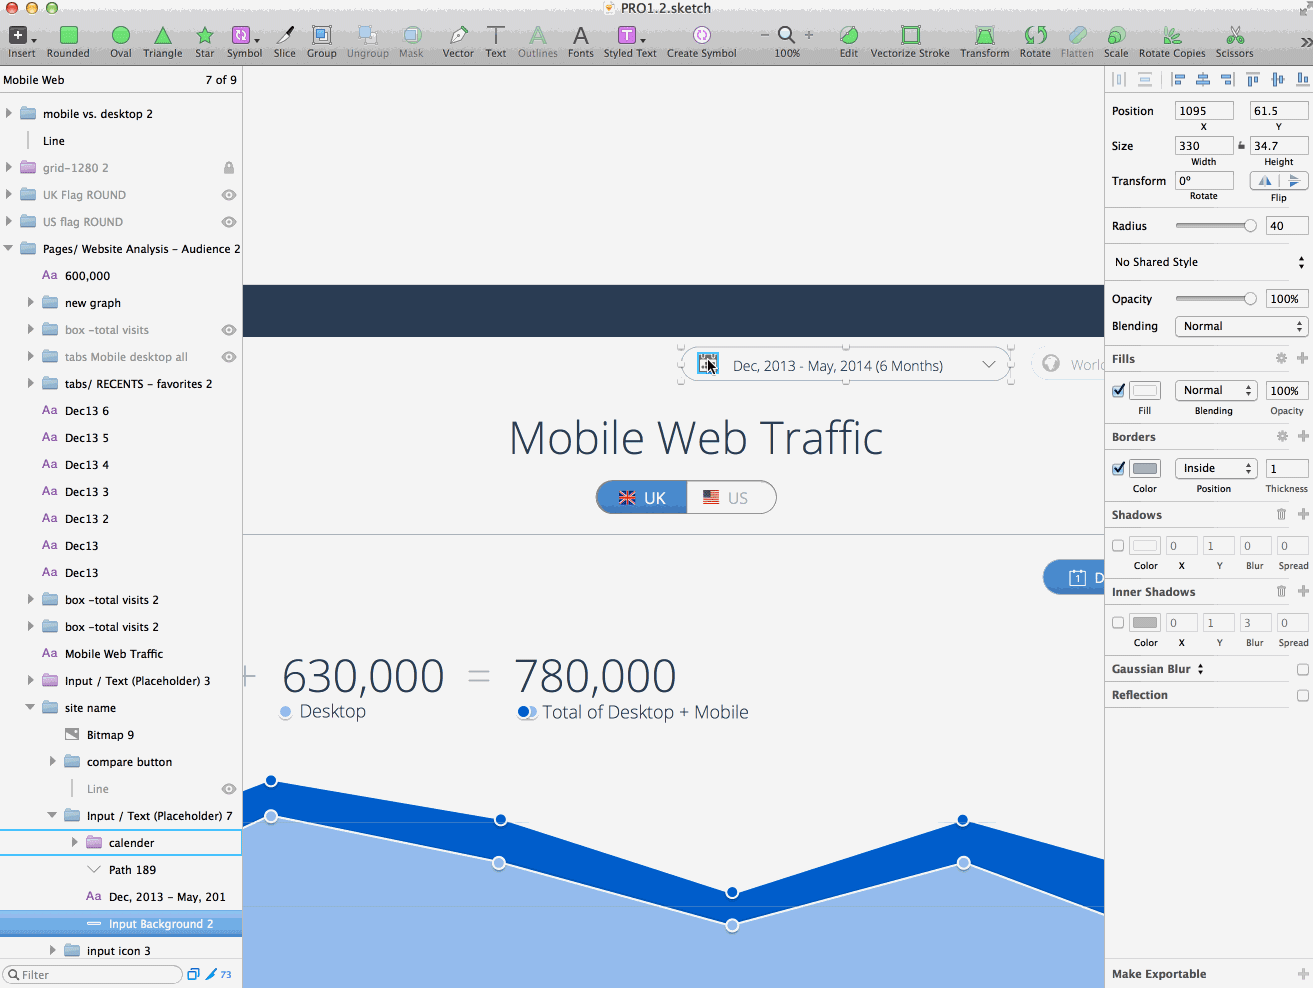The image size is (1313, 988).
Task: Toggle visibility of UK Flag ROUND layer
Action: (229, 195)
